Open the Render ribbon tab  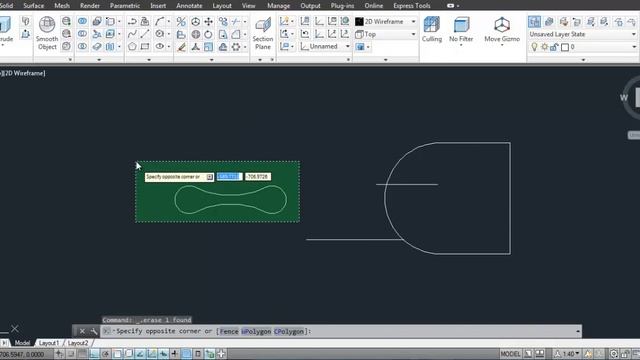pos(90,6)
